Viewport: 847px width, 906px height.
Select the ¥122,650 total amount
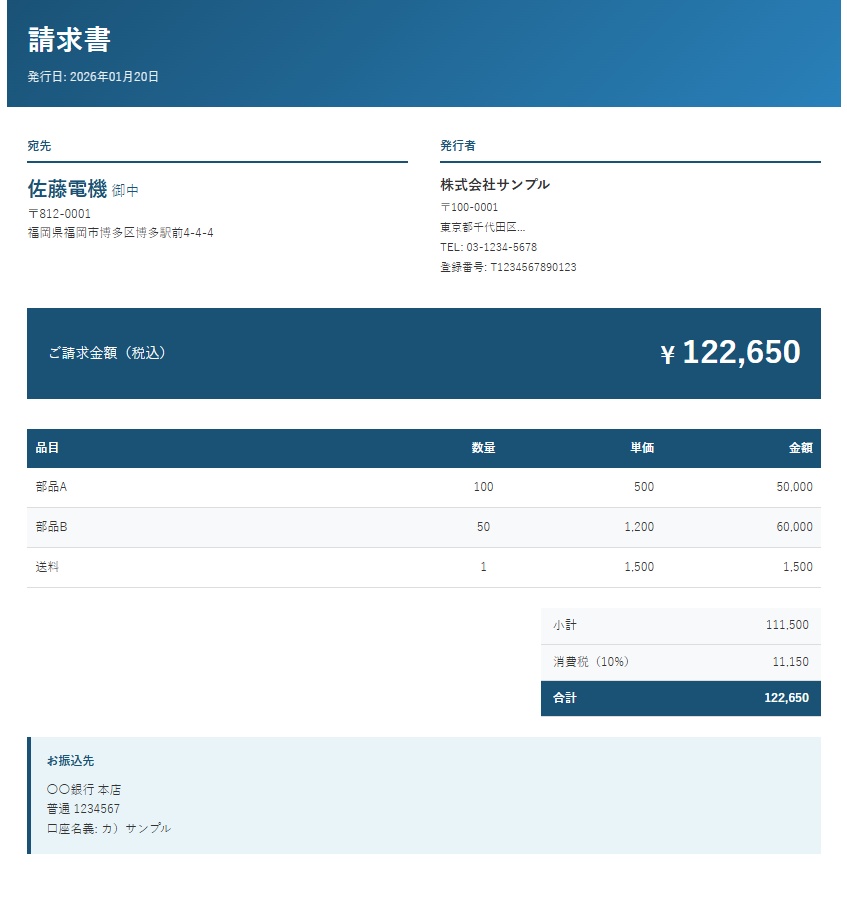tap(731, 352)
